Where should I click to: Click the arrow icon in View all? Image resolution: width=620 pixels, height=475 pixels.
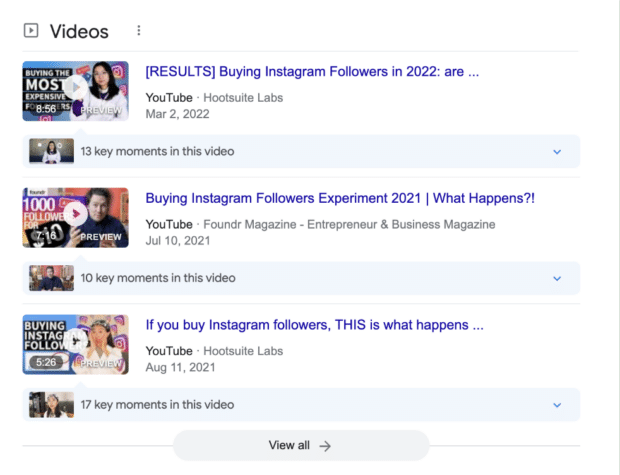tap(325, 446)
